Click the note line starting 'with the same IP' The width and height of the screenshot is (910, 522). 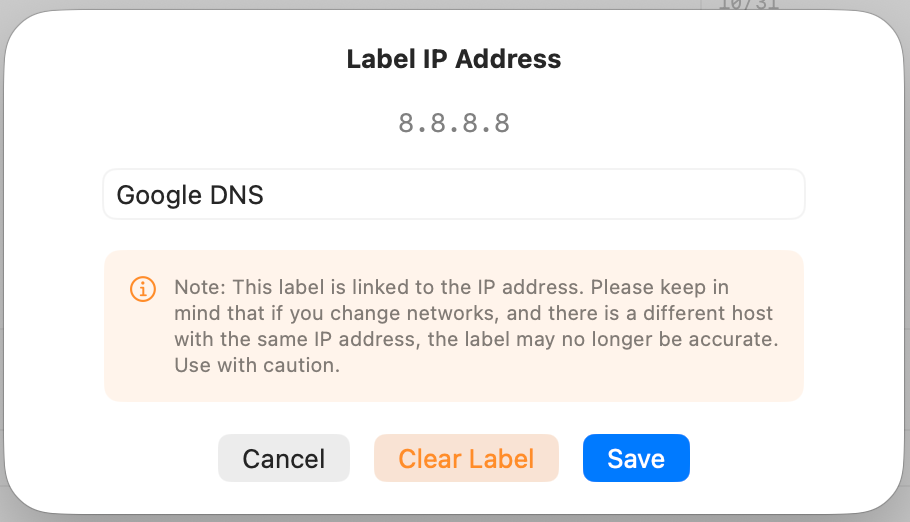pyautogui.click(x=475, y=339)
